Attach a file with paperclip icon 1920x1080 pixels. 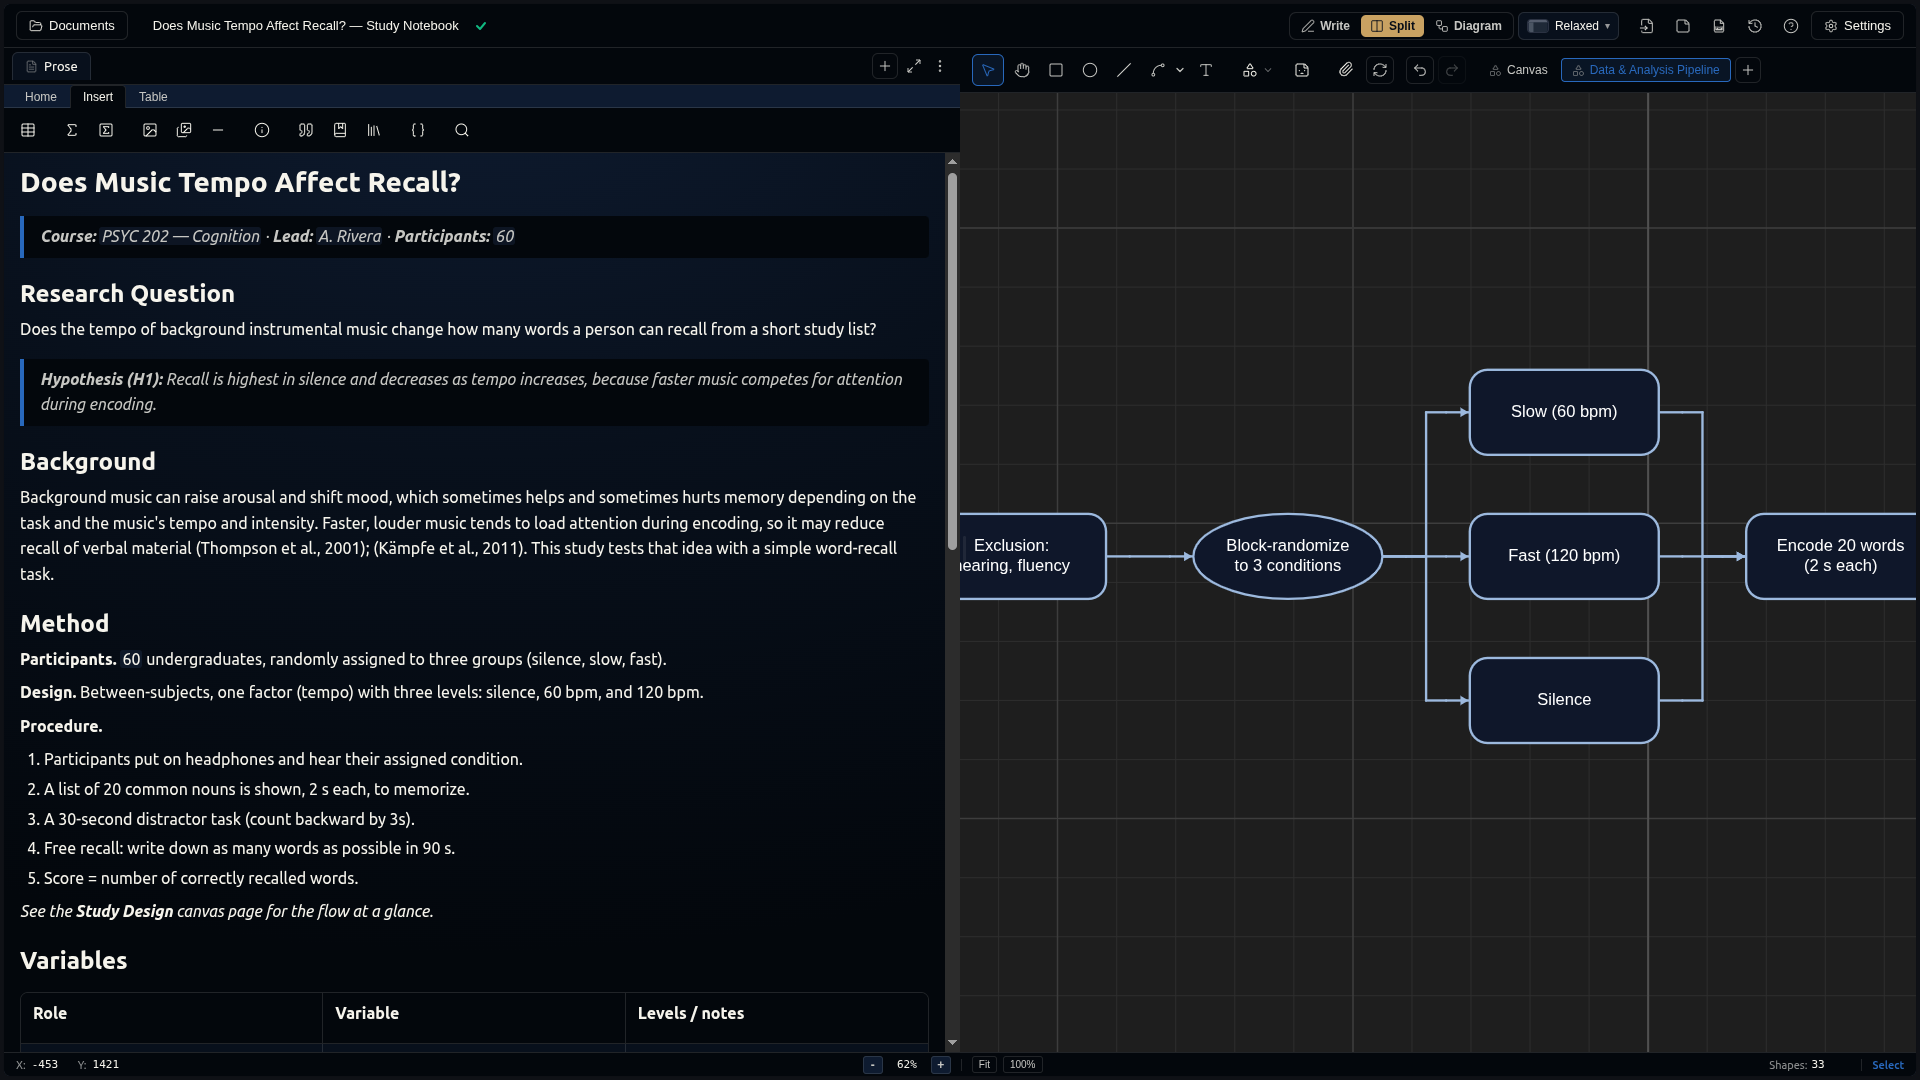pos(1346,70)
